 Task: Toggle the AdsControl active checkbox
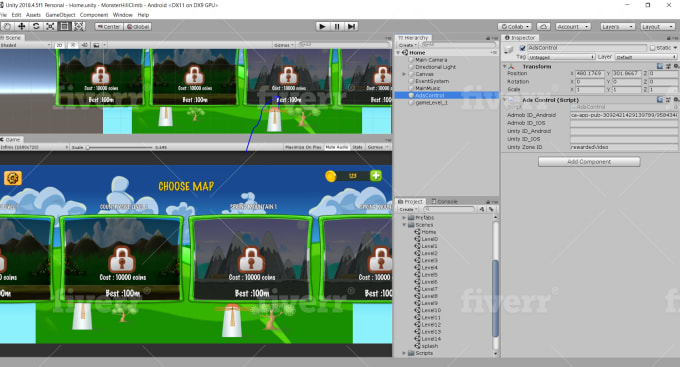(x=522, y=48)
